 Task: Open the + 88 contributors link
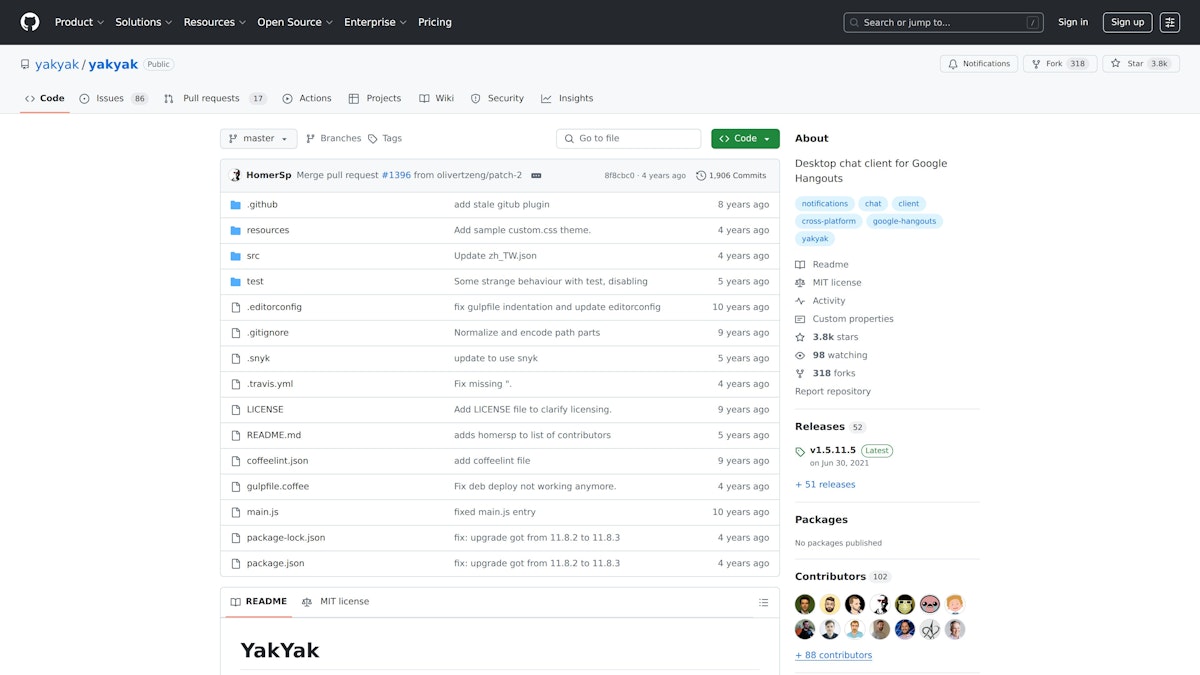(833, 654)
